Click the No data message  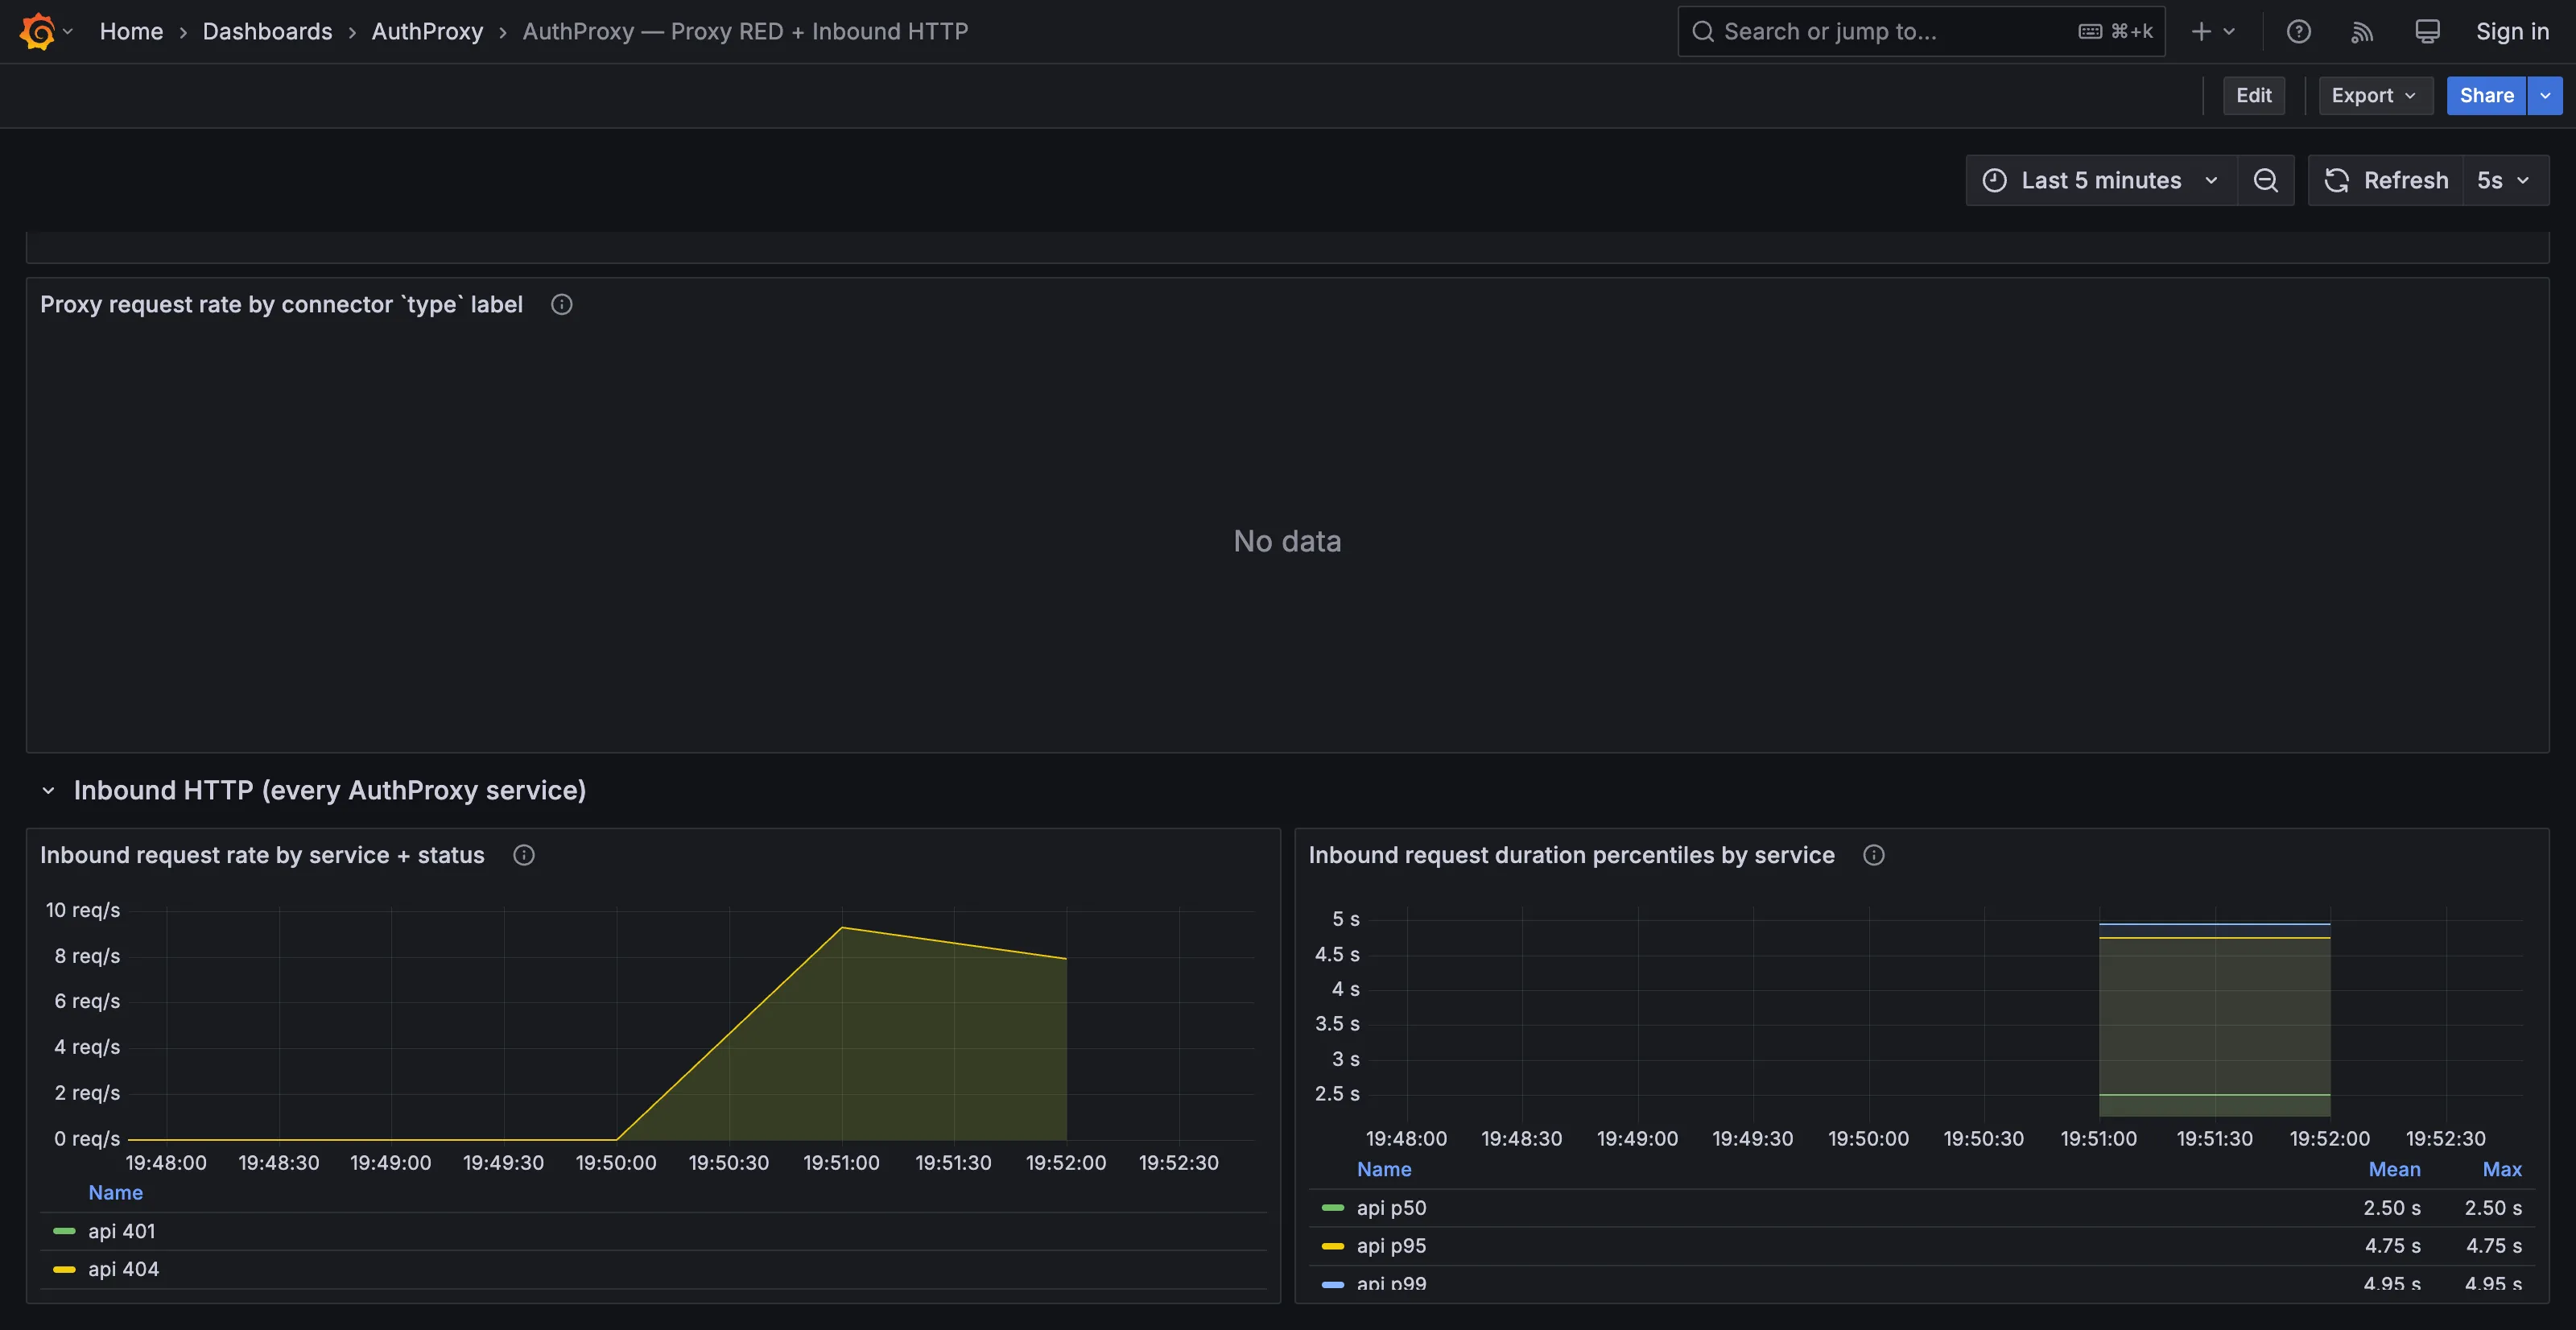click(x=1287, y=541)
